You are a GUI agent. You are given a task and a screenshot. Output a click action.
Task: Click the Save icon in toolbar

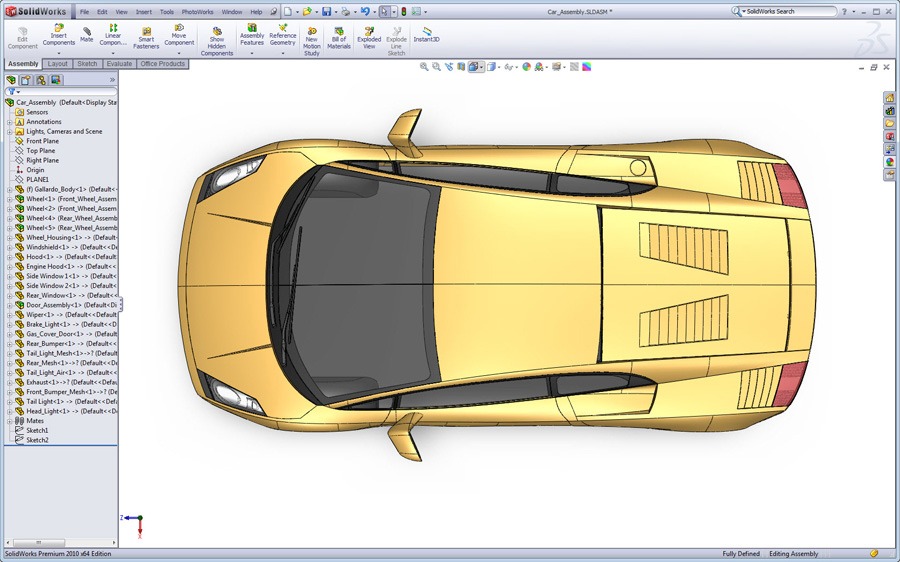[327, 12]
